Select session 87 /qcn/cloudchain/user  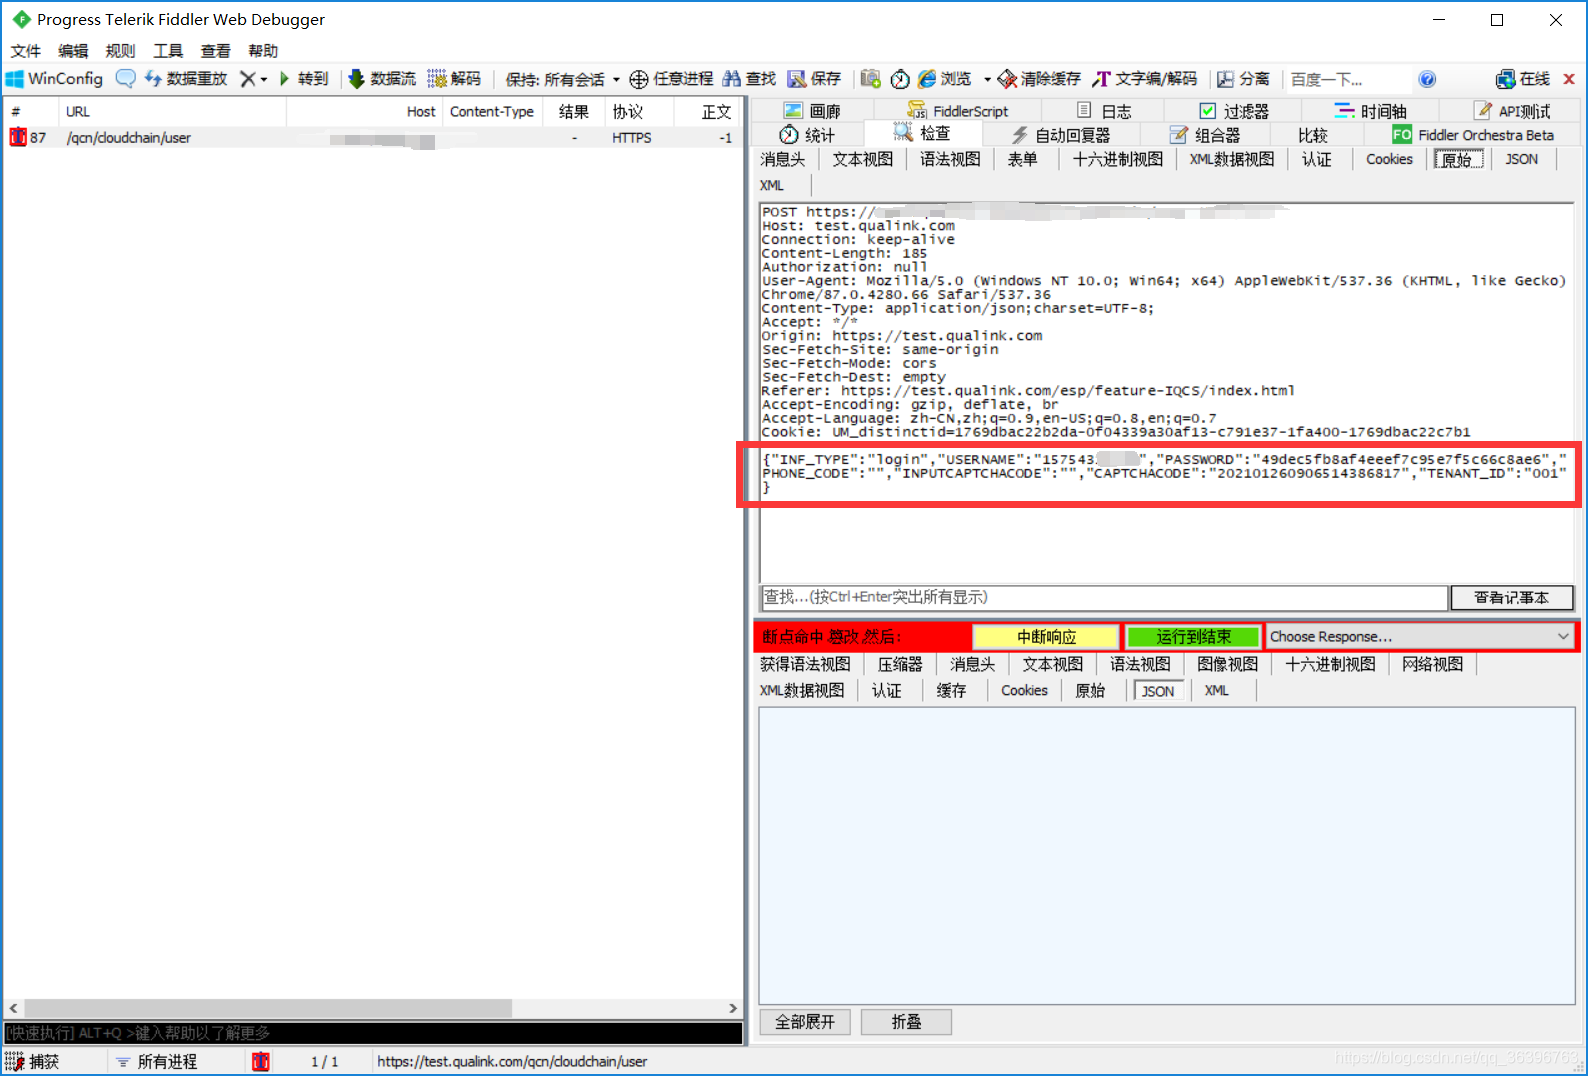tap(372, 138)
